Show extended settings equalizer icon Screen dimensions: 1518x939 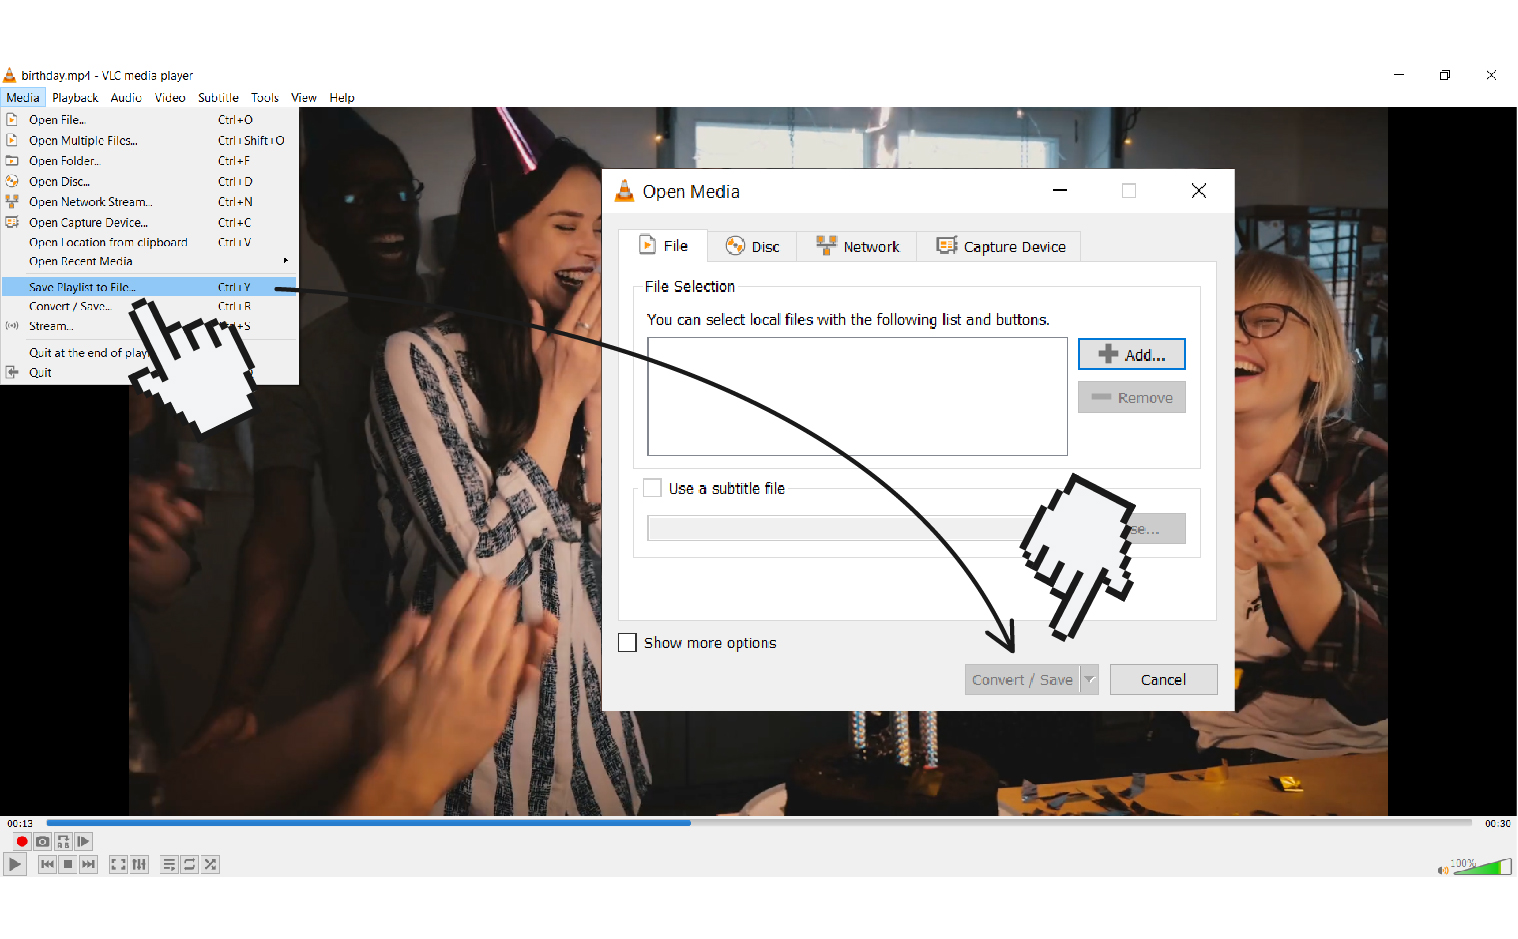point(139,864)
